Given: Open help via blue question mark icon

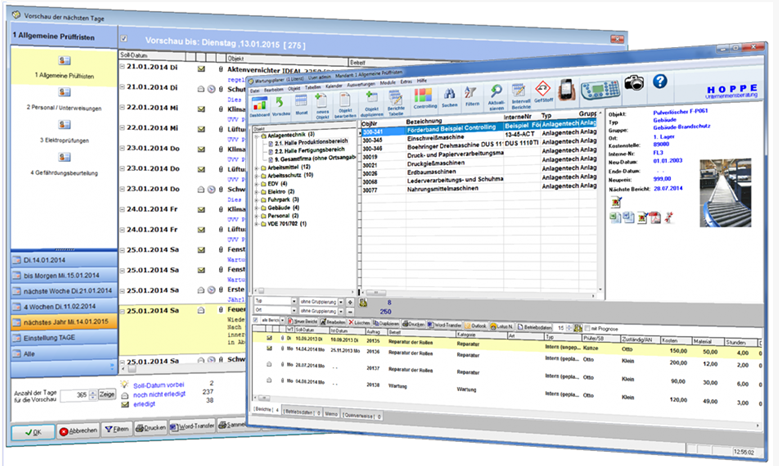Looking at the screenshot, I should coord(660,81).
